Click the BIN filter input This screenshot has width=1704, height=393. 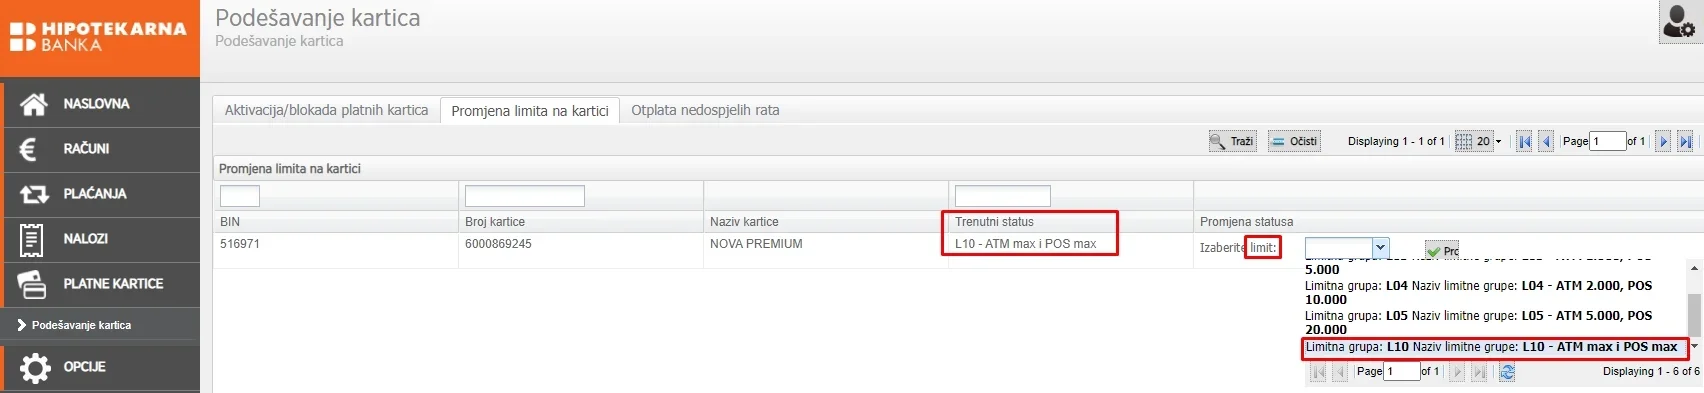240,196
